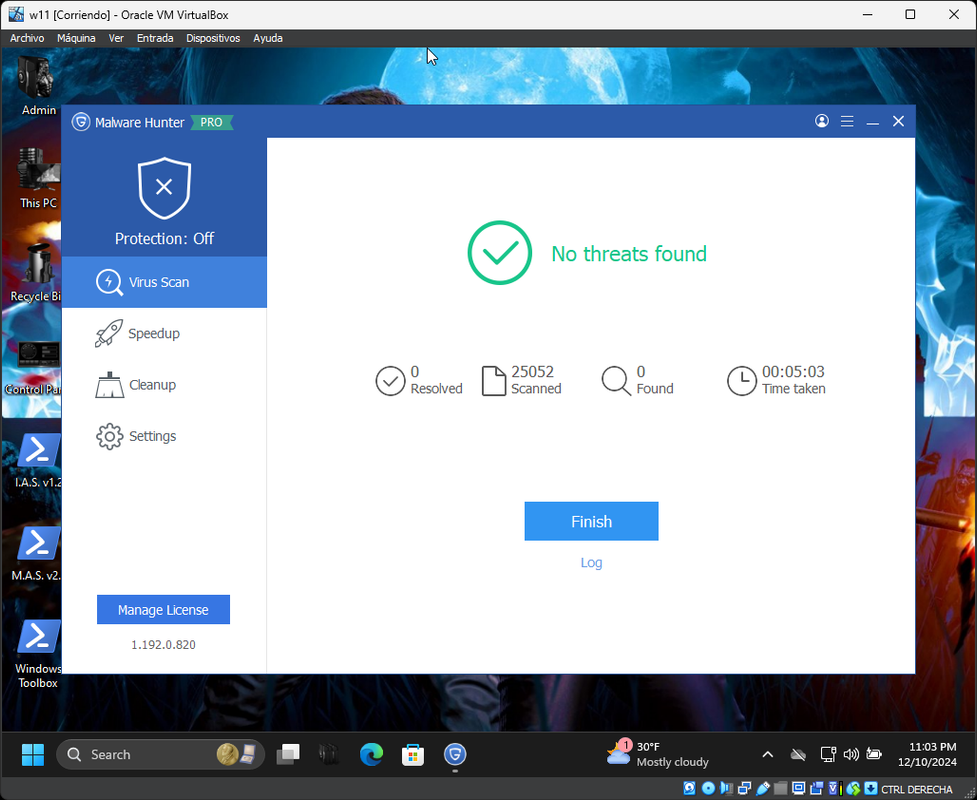Click the version number 1.192.0.820
This screenshot has width=977, height=800.
point(163,645)
